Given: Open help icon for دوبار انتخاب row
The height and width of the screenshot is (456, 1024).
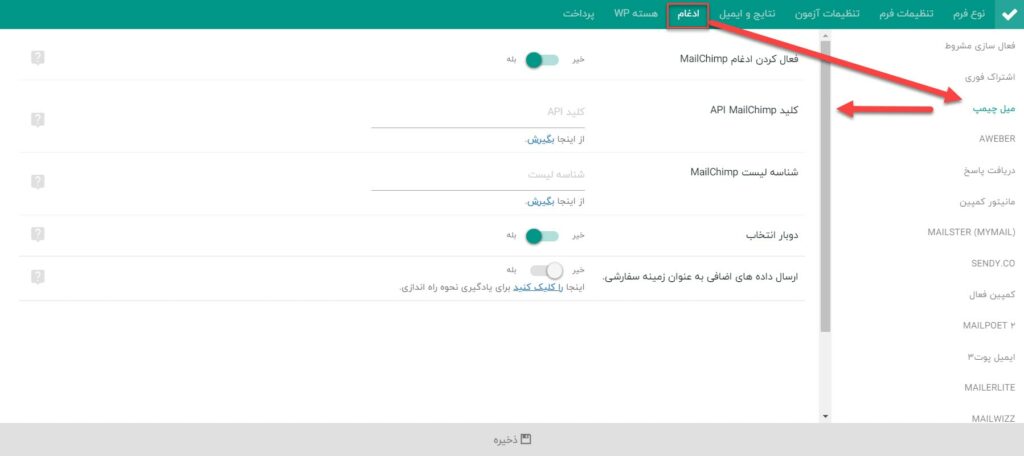Looking at the screenshot, I should tap(38, 234).
